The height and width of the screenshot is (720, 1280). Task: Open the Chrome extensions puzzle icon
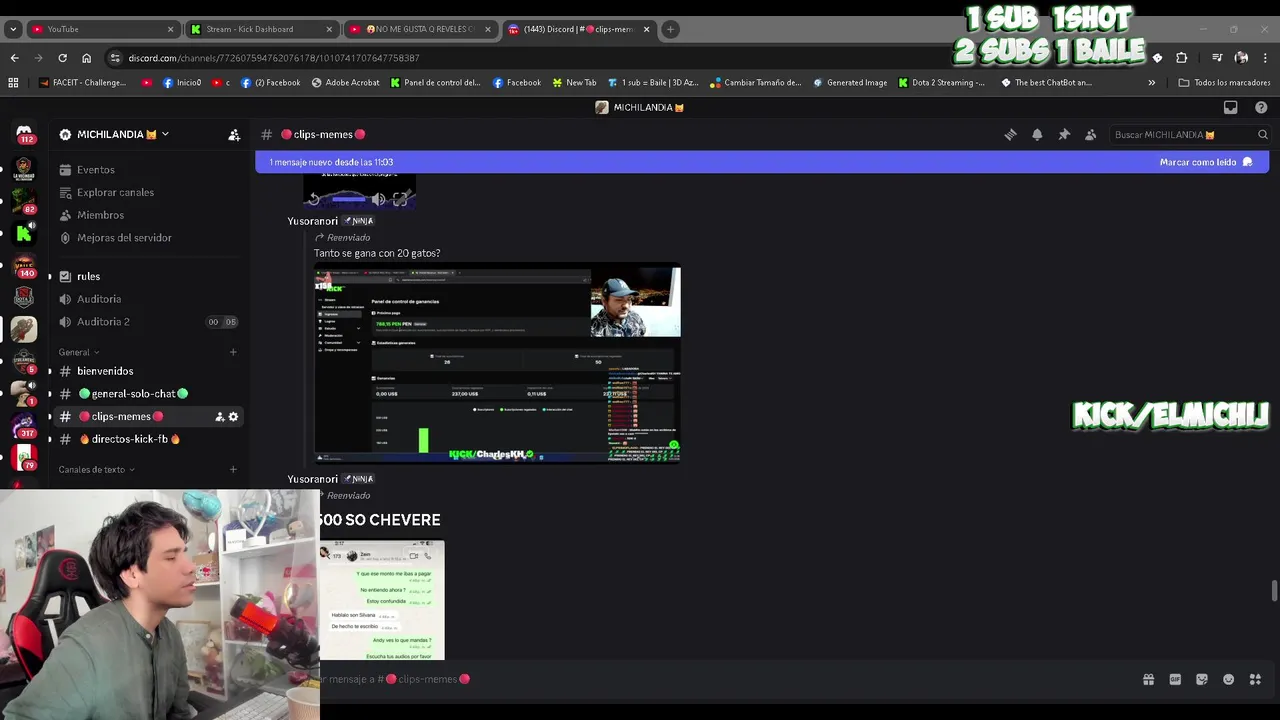[1181, 58]
